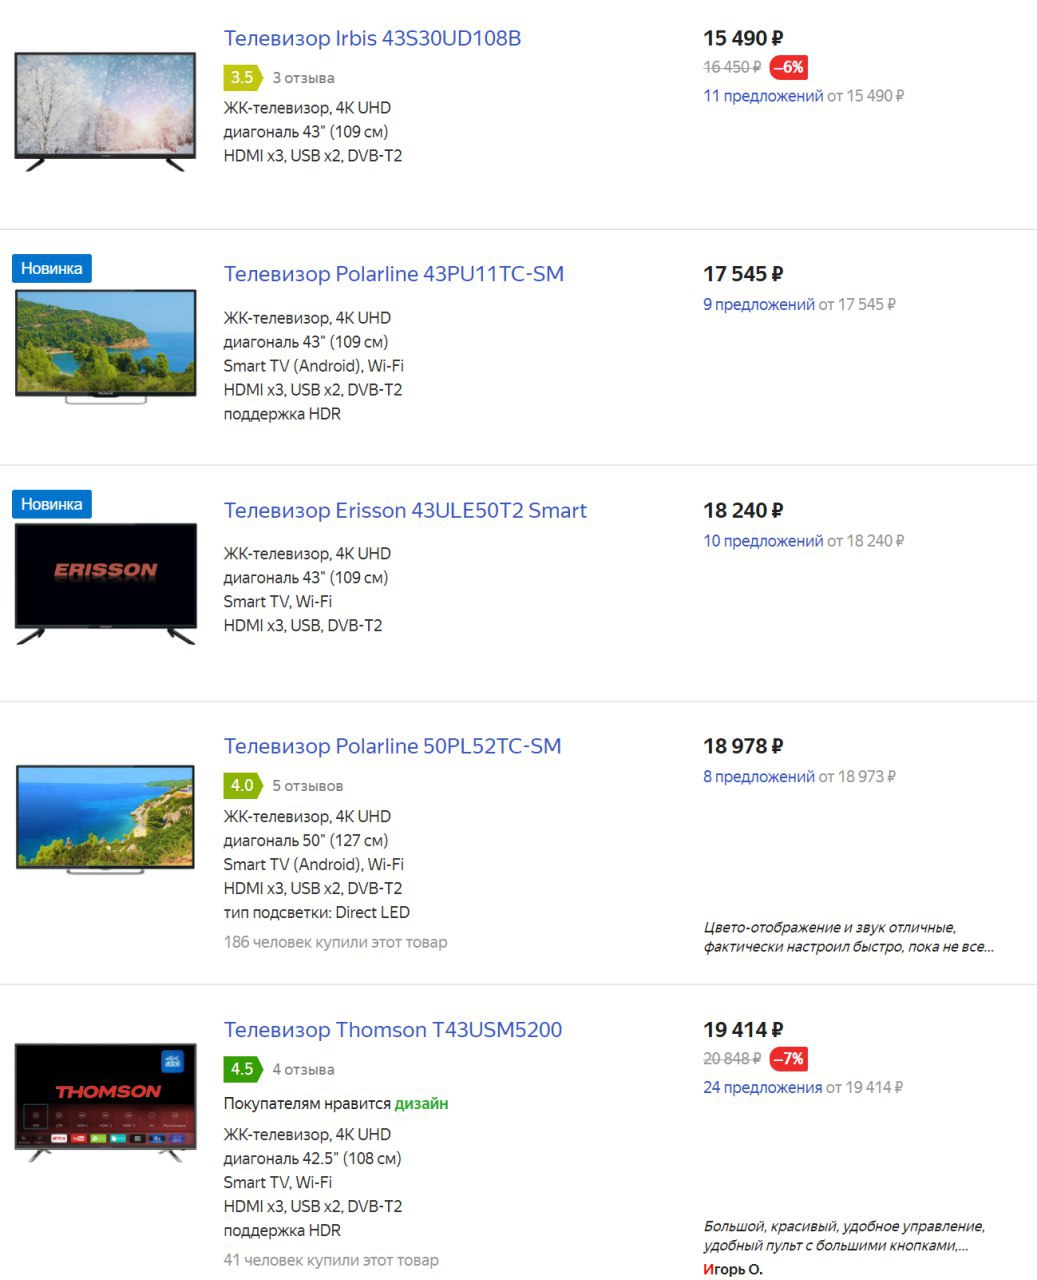The image size is (1037, 1280).
Task: Open the Телевизор Thomson T43USM5200 link
Action: (x=392, y=1030)
